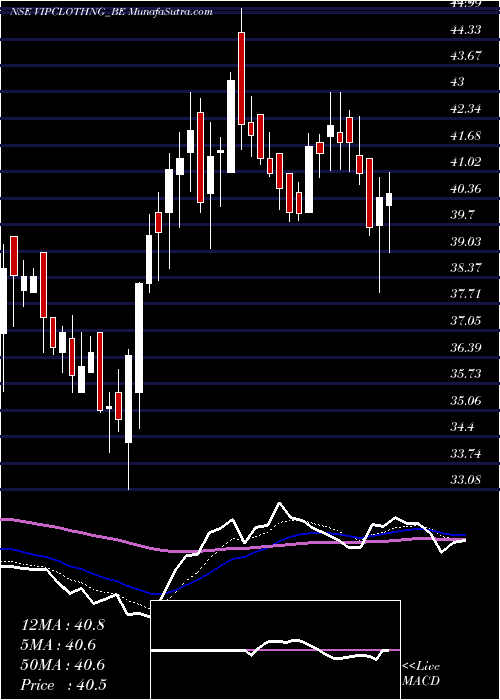Click the tallest red candlestick at the chart peak
Viewport: 500px width, 700px height.
pos(242,78)
